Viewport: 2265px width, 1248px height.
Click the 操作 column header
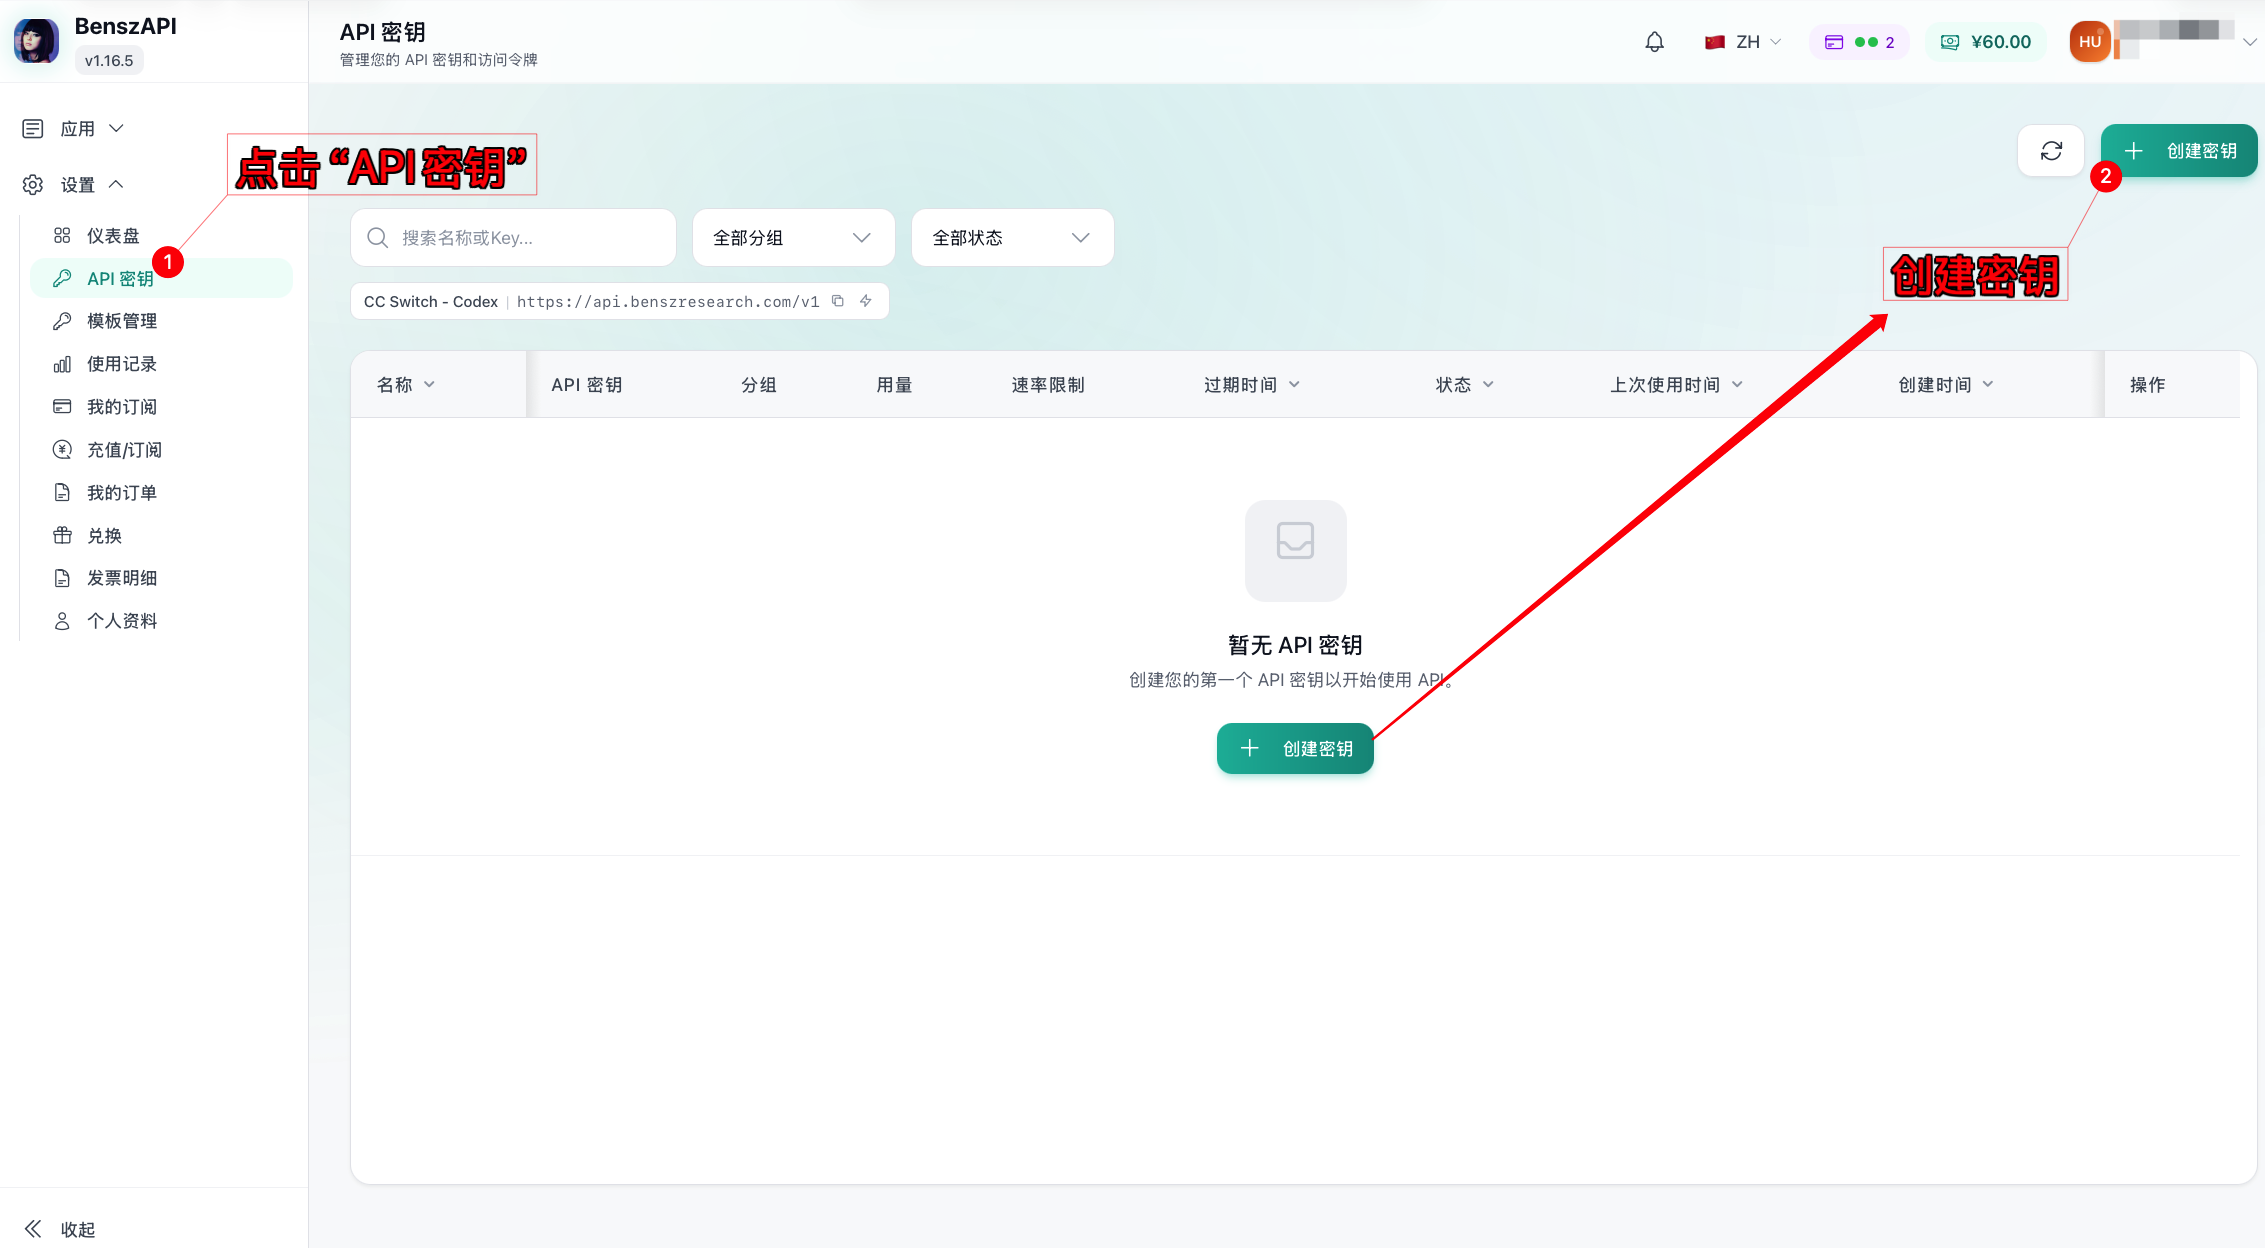2148,385
